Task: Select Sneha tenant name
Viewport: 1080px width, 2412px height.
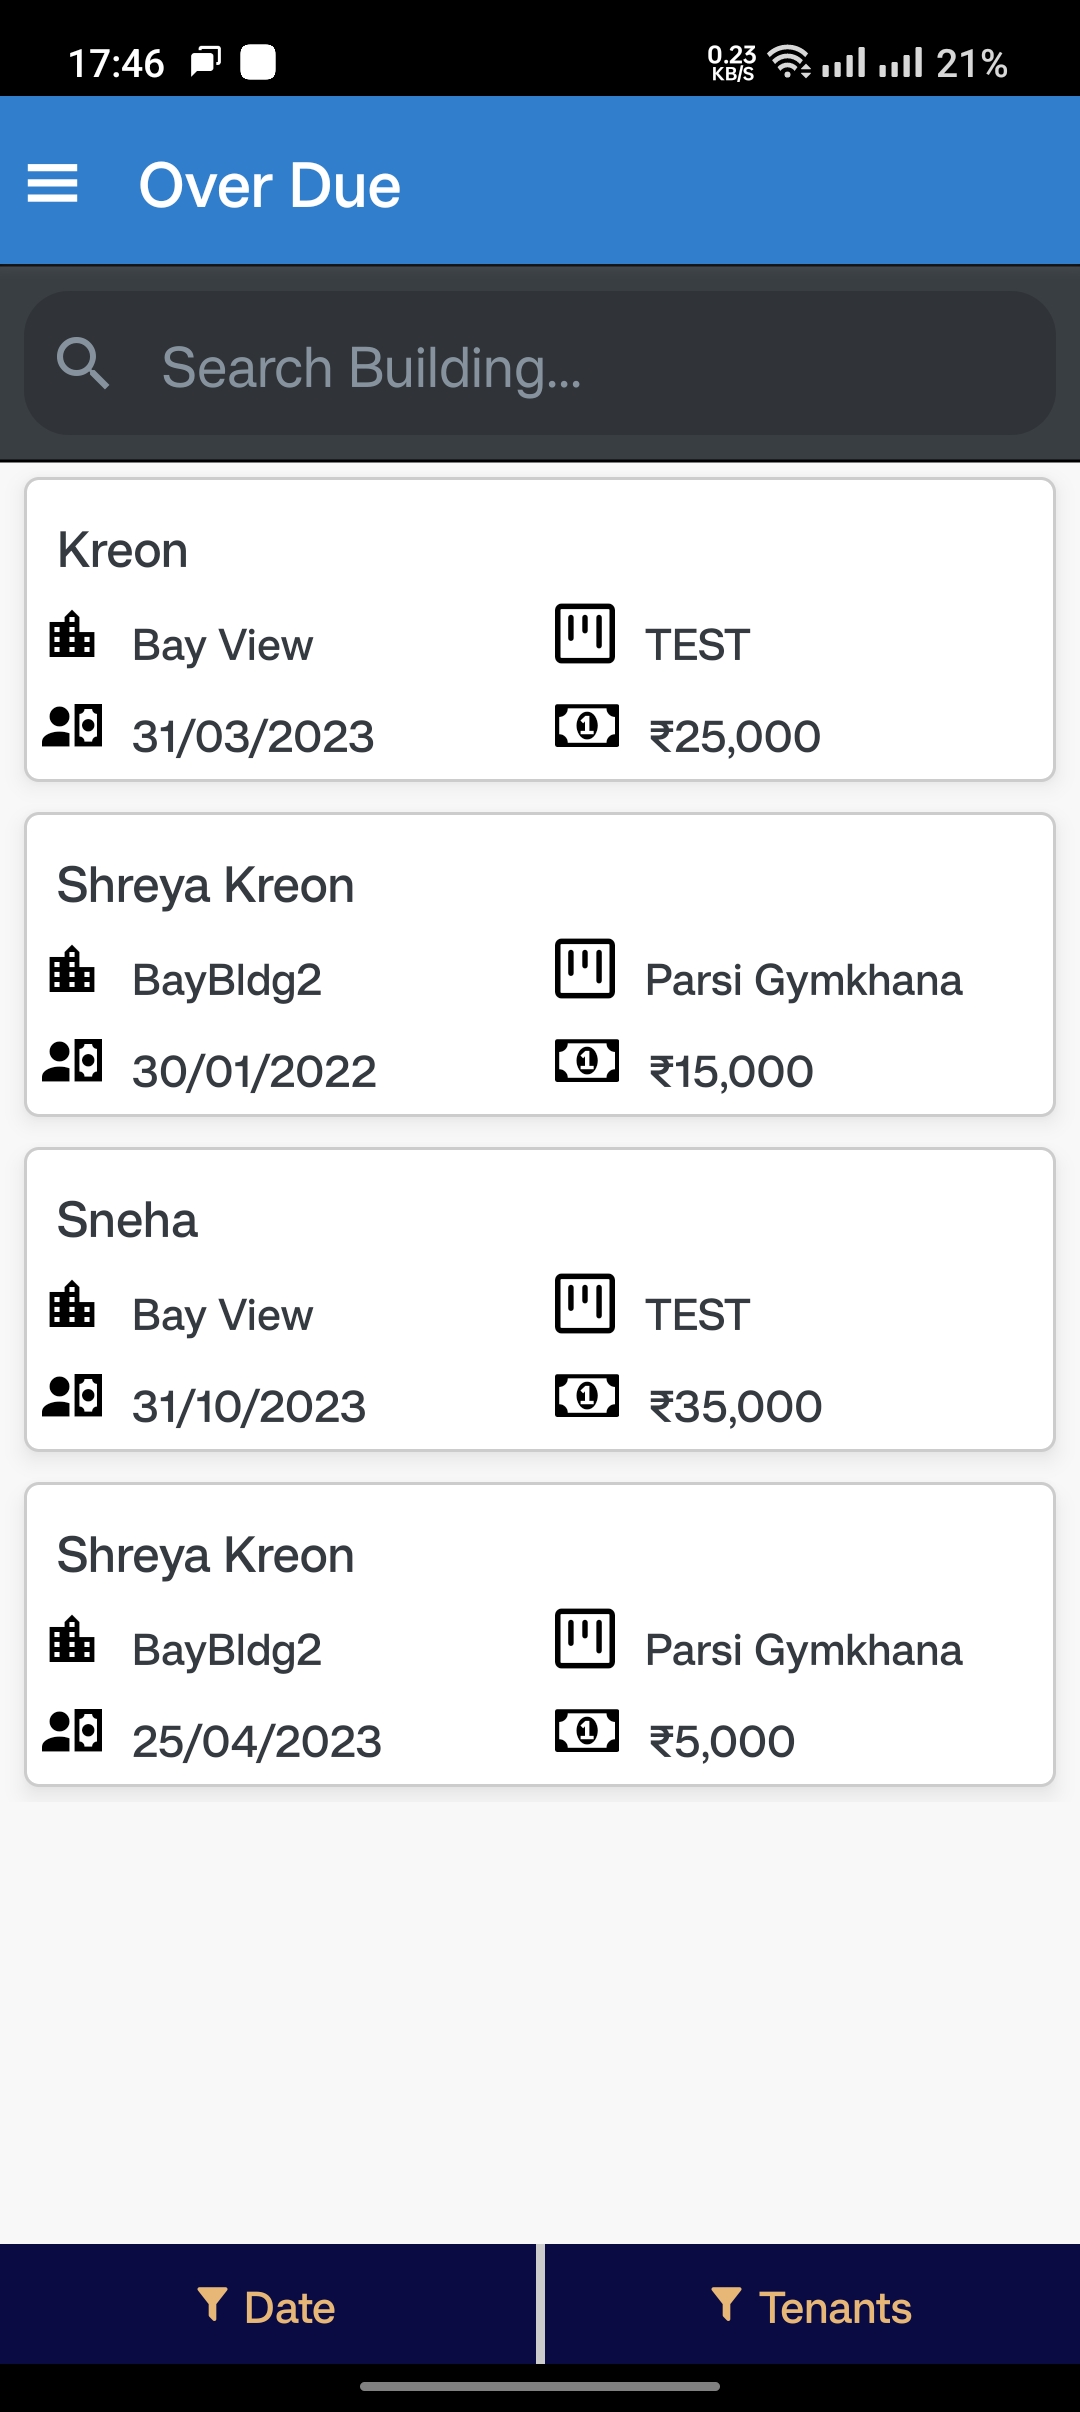Action: pos(128,1221)
